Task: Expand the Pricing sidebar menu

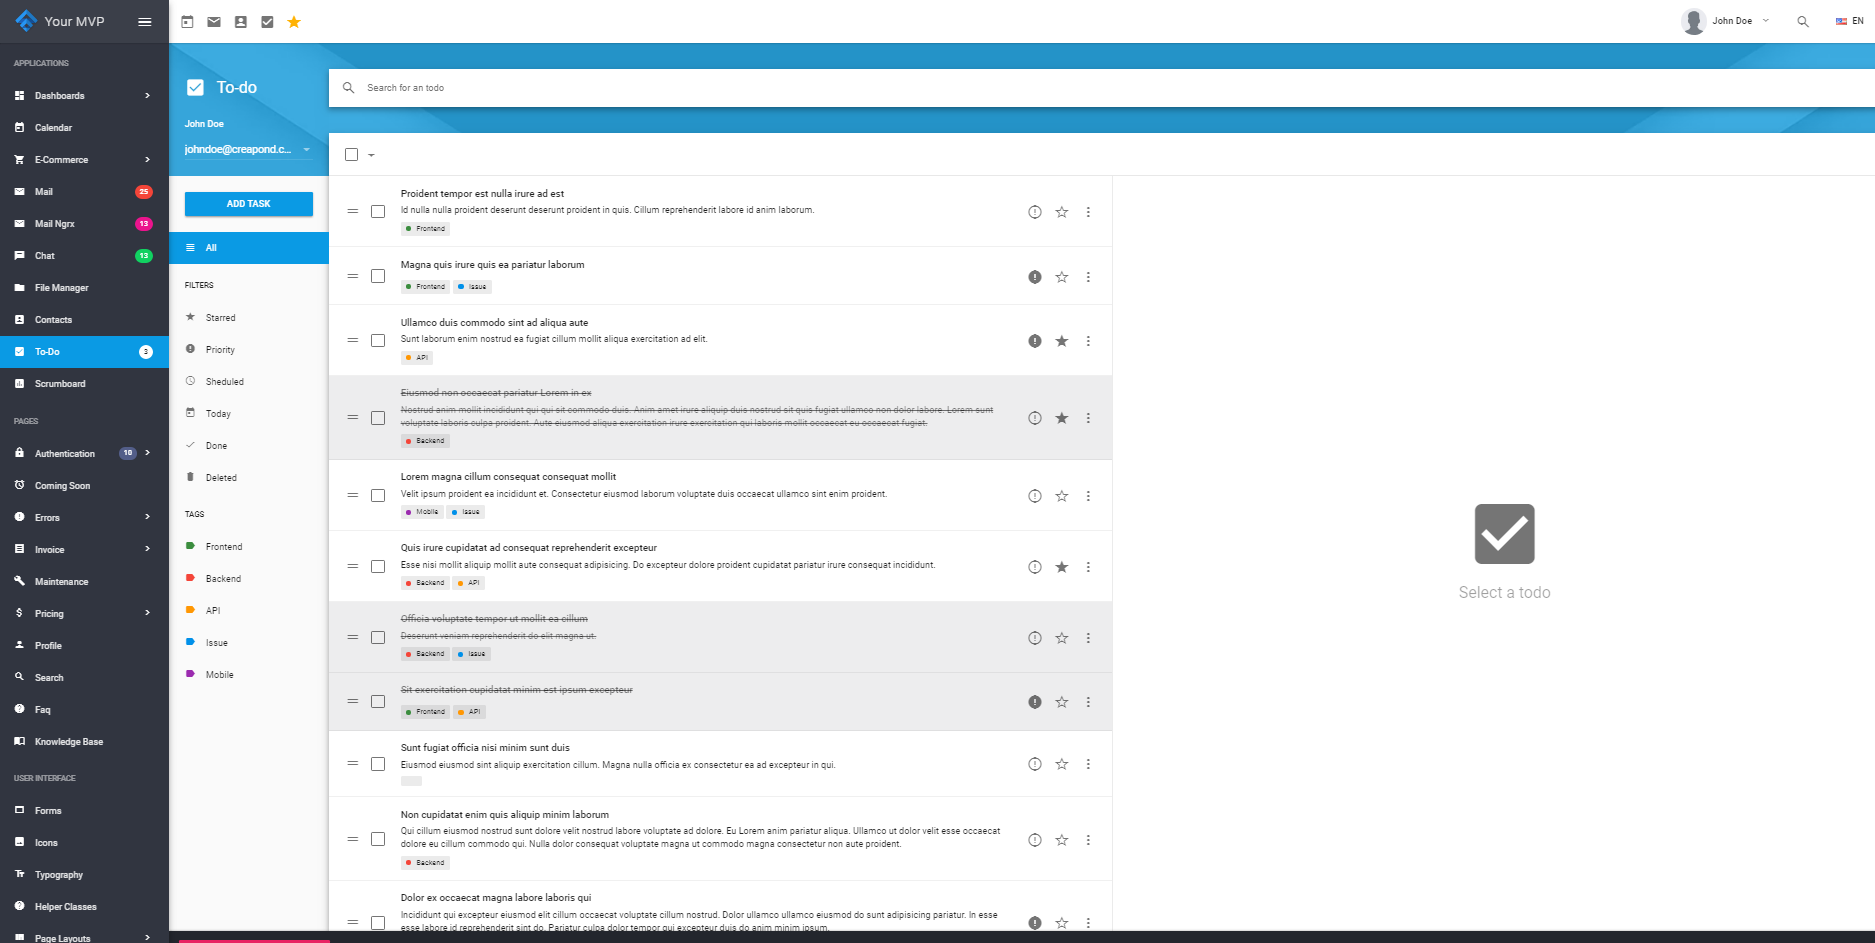Action: pos(84,614)
